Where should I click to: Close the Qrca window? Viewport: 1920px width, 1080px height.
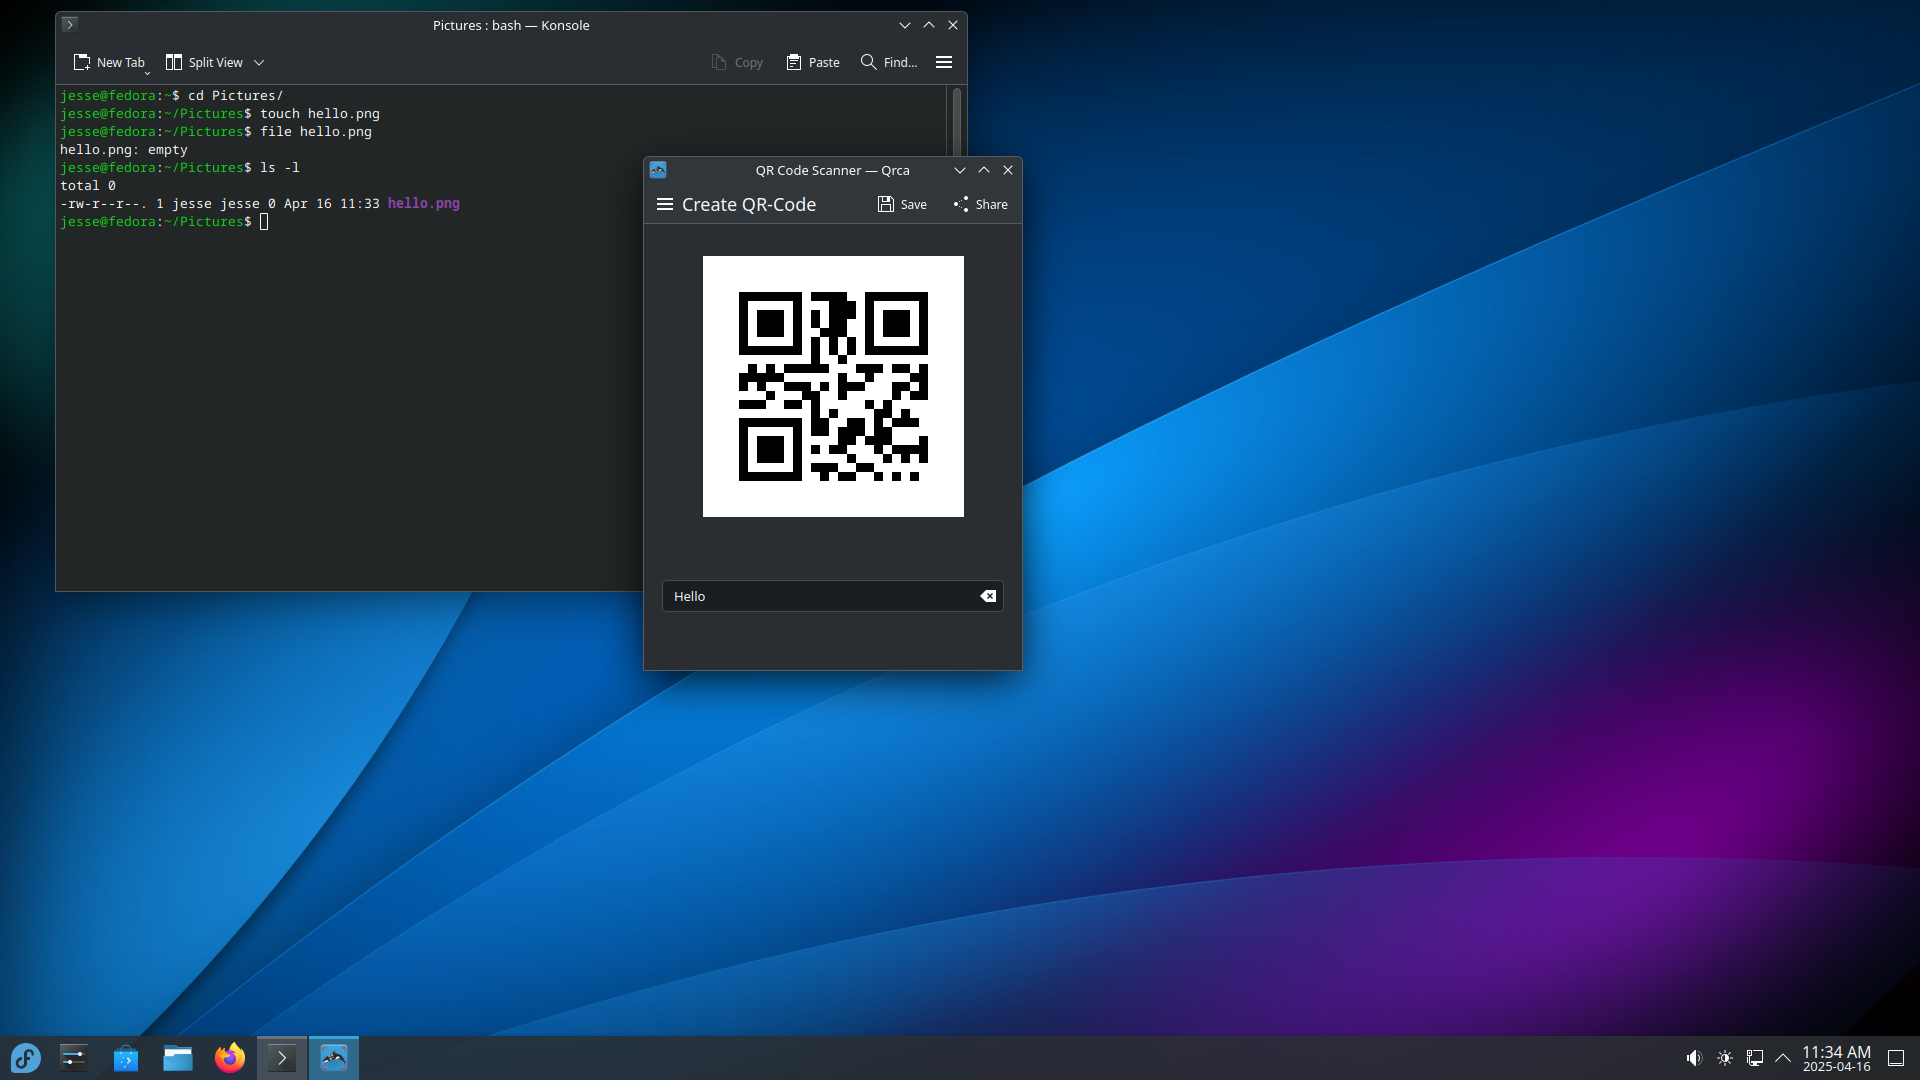click(1008, 170)
